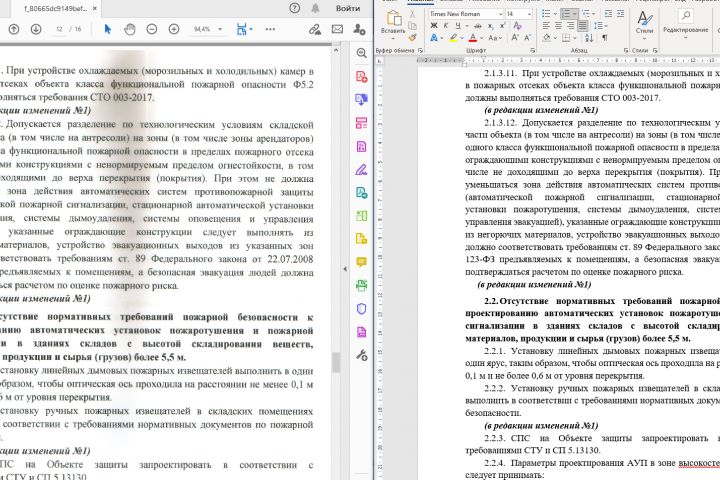Screen dimensions: 720x480
Task: Go to previous page in Acrobat
Action: [14, 29]
